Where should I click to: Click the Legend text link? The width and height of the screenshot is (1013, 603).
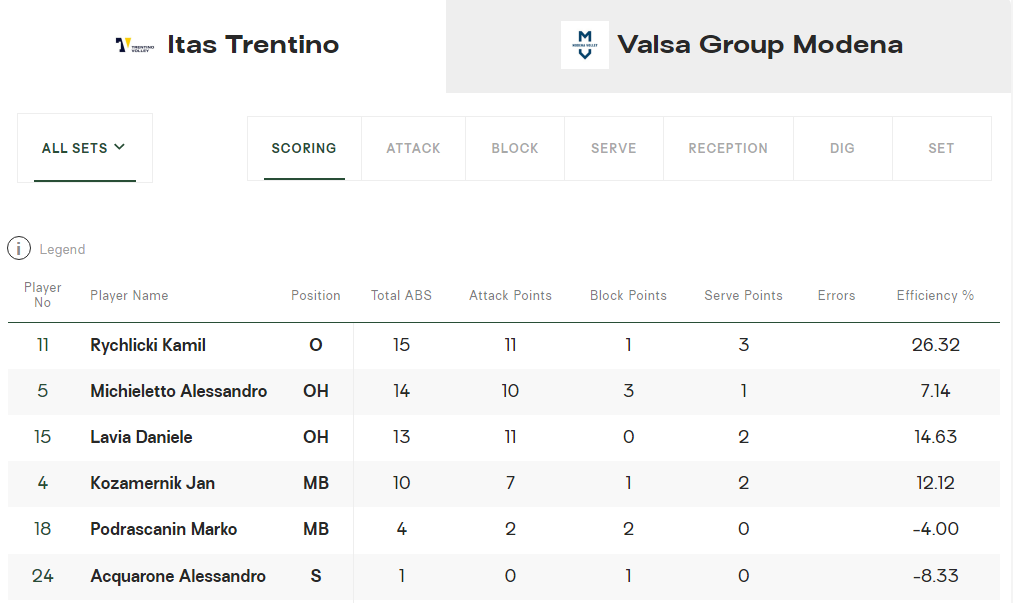tap(62, 249)
